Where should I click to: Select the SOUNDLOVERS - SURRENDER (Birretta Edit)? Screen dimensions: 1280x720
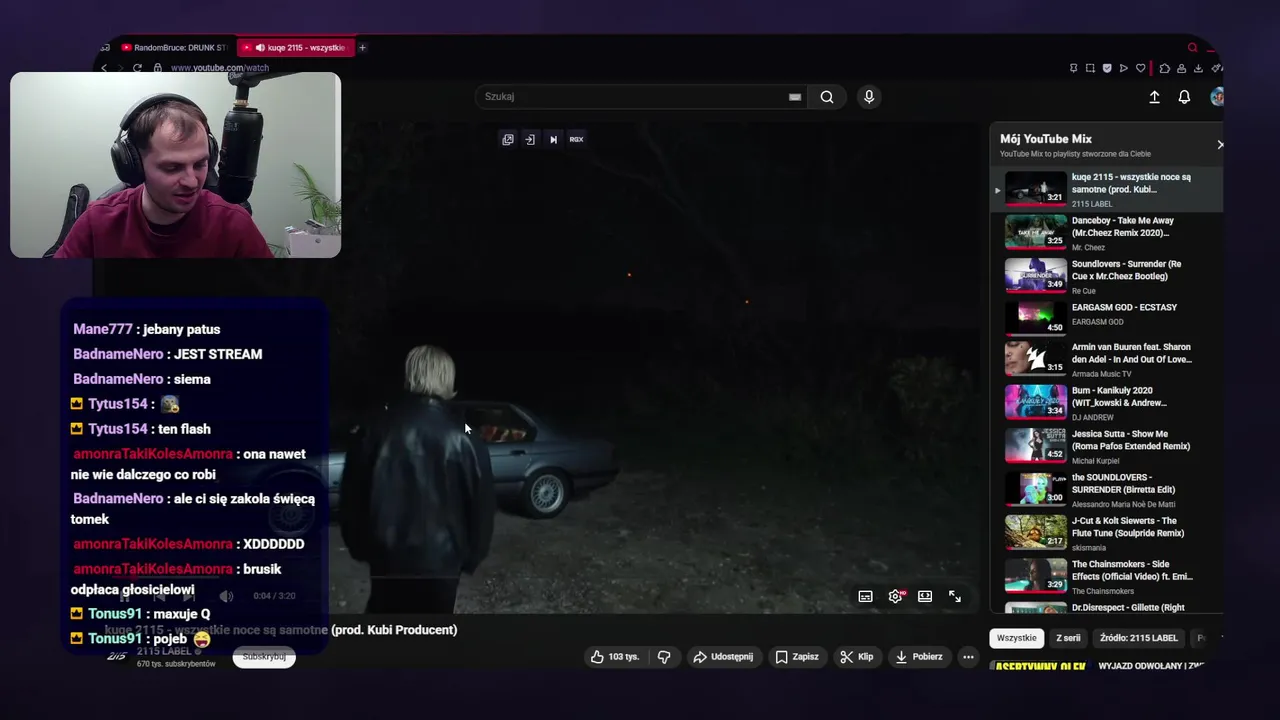pyautogui.click(x=1107, y=489)
